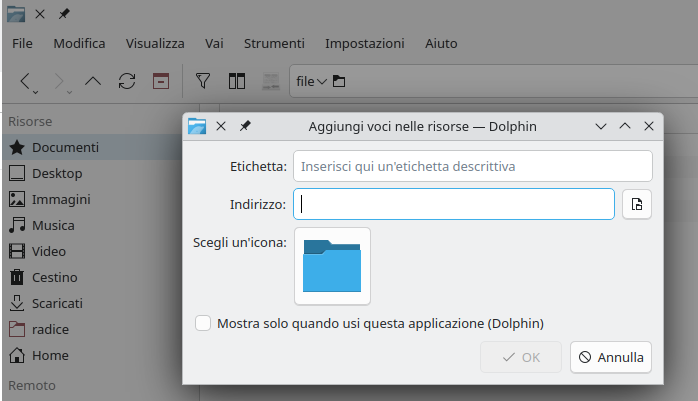
Task: Select Immagini in the Risorse sidebar
Action: click(x=60, y=199)
